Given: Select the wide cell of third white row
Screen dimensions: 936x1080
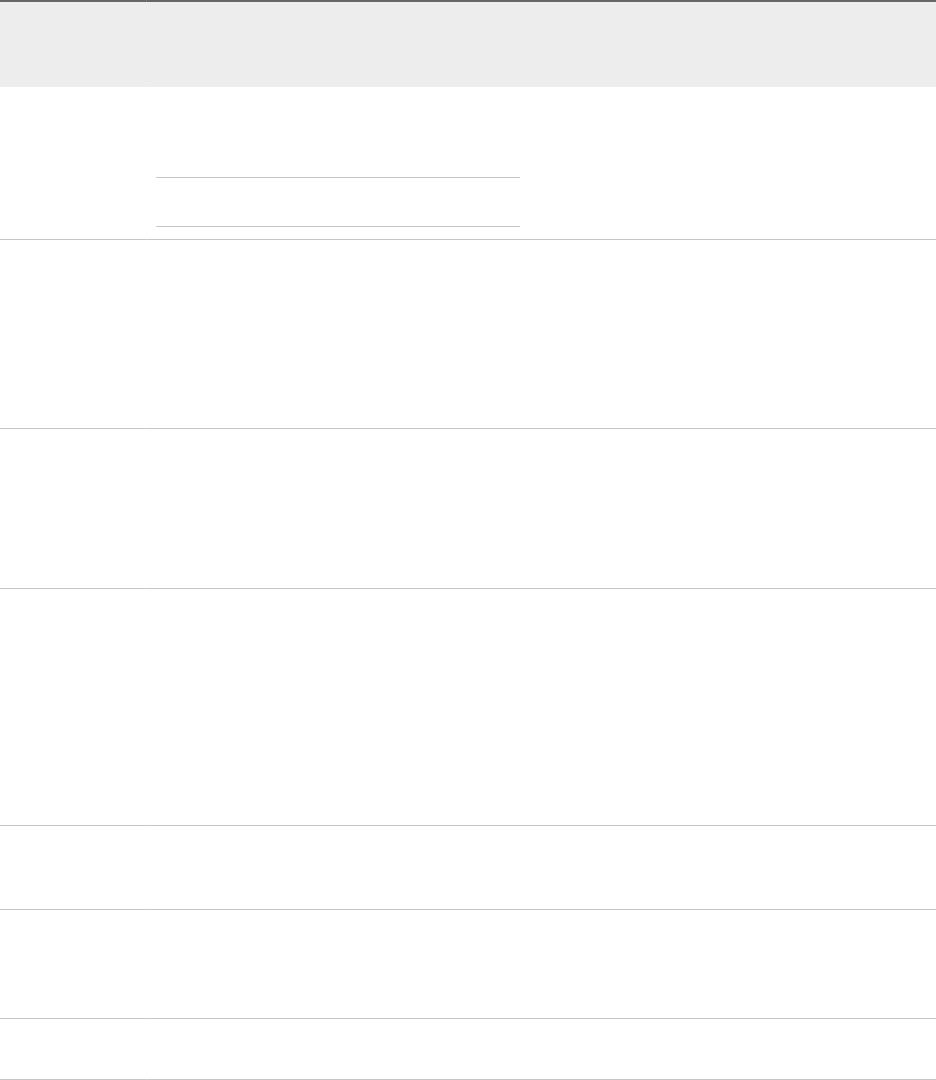Looking at the screenshot, I should click(x=541, y=508).
